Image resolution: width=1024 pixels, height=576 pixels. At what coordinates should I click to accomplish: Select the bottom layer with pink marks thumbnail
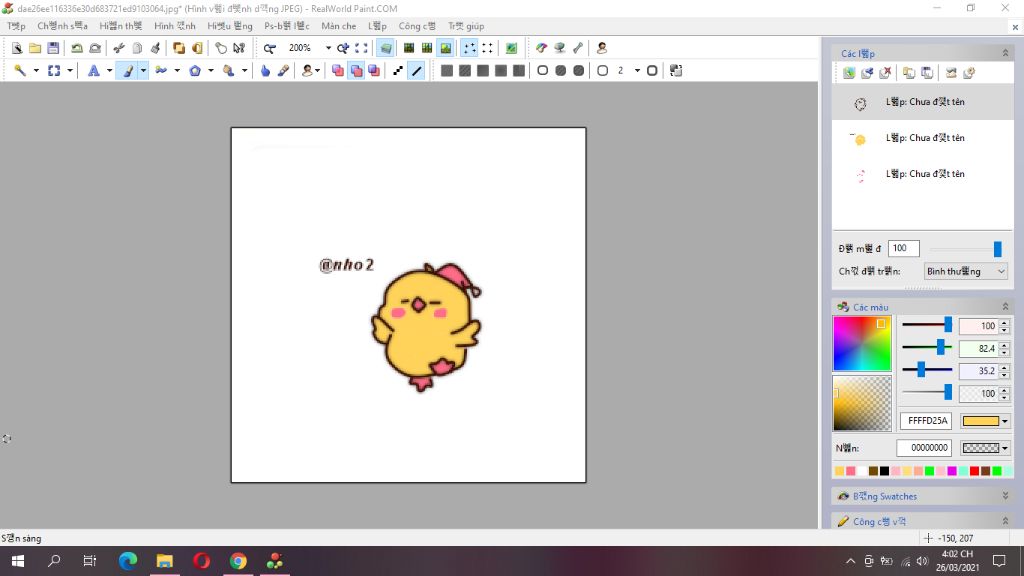(x=923, y=174)
